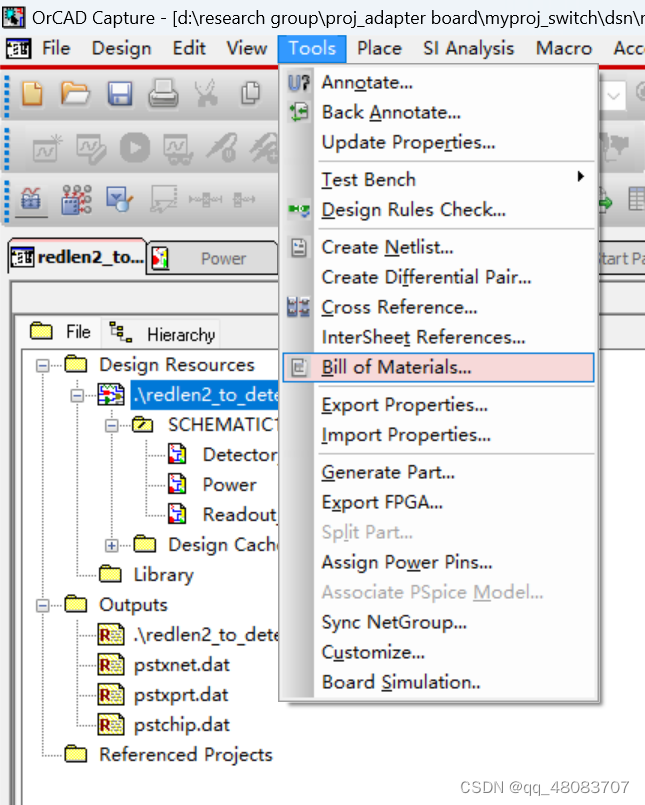Click the checkmark magnifier toolbar icon

[x=120, y=199]
